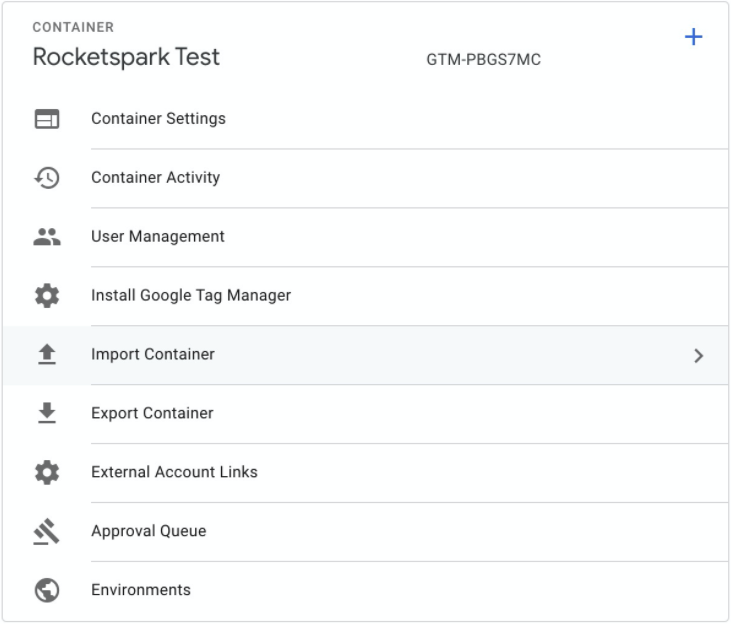Click the Environments globe icon

pos(47,590)
